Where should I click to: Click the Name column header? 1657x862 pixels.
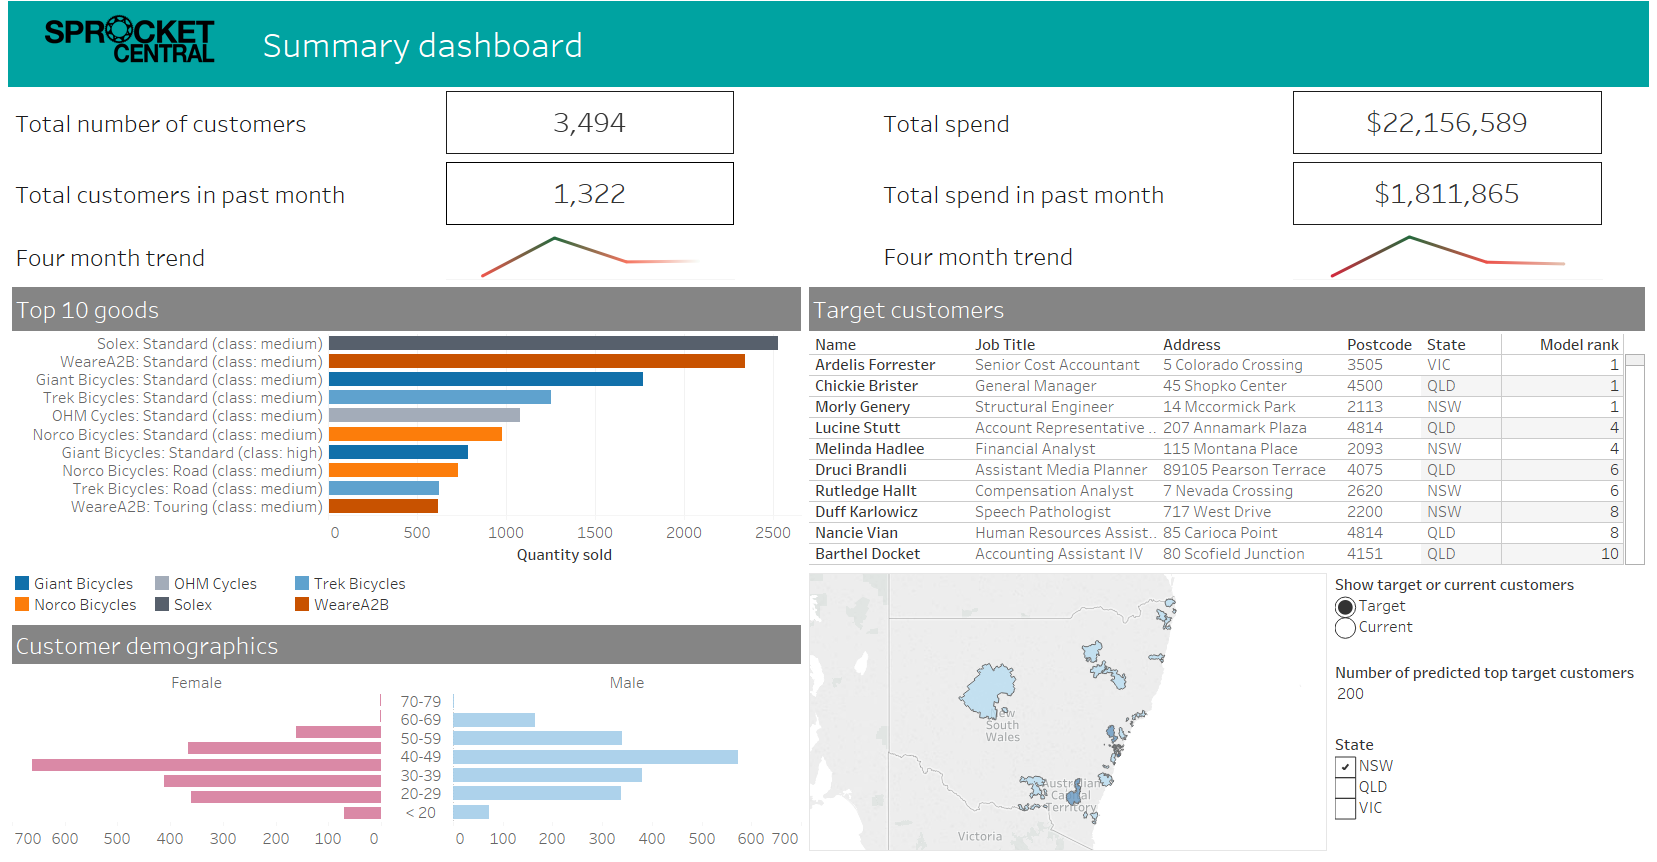click(835, 344)
